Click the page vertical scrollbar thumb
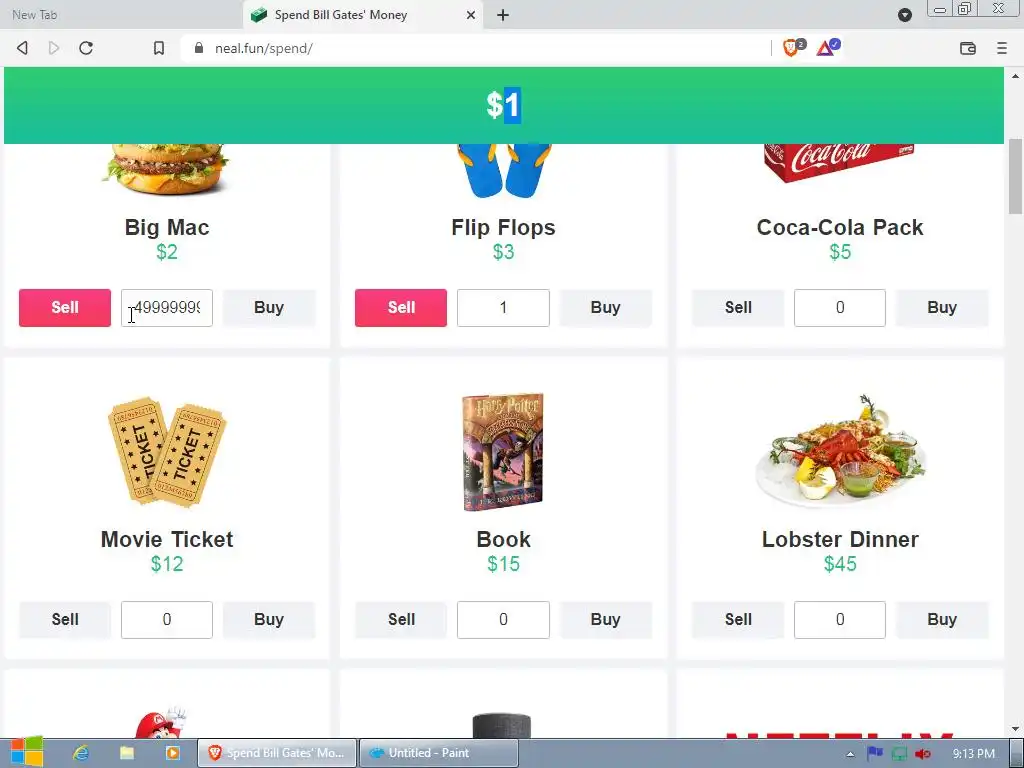 tap(1015, 176)
